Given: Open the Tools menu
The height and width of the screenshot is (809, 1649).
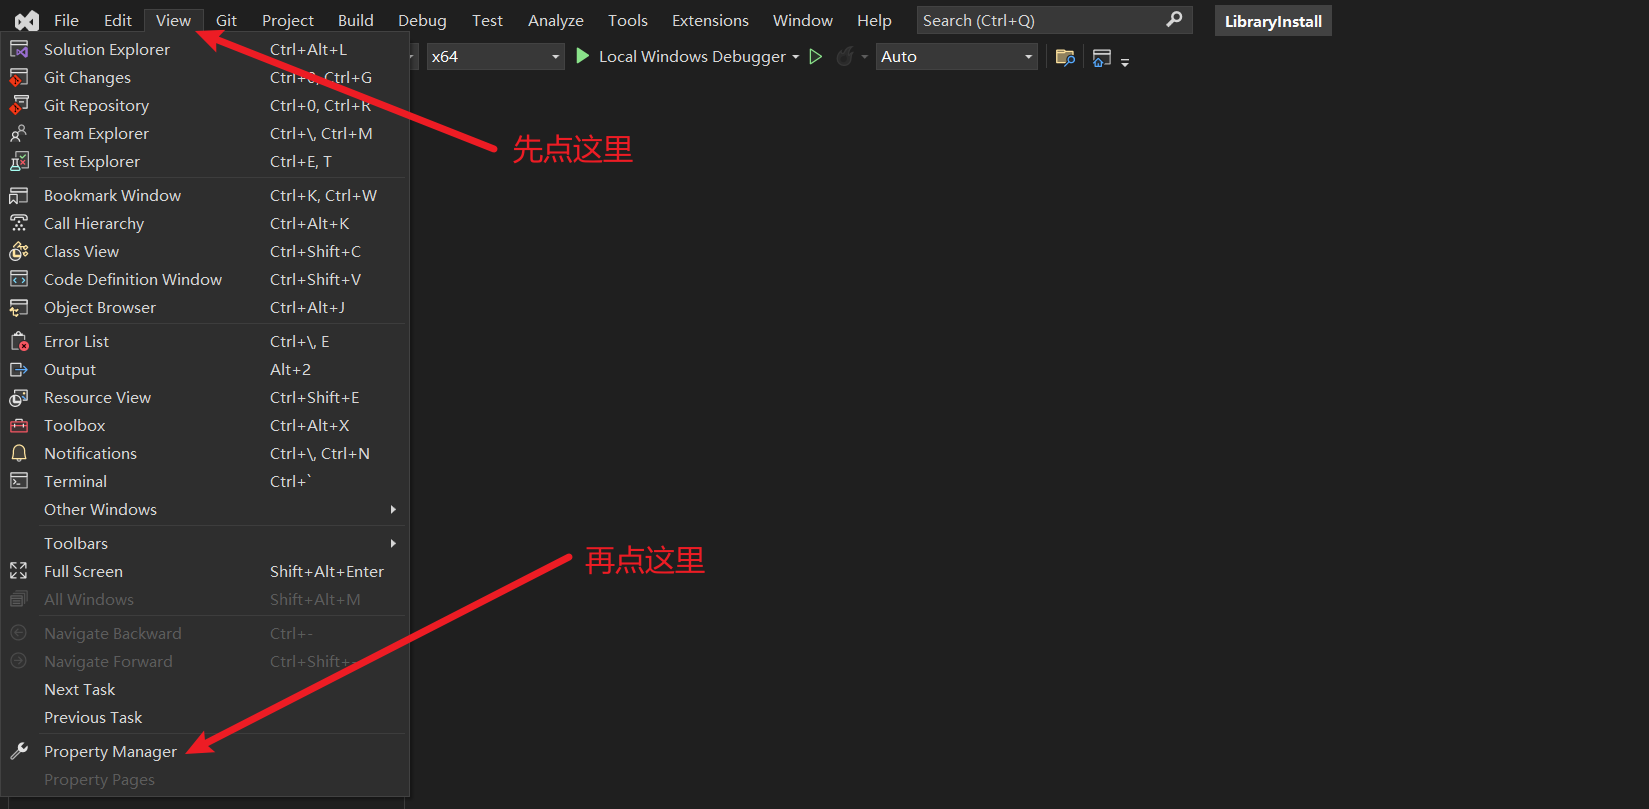Looking at the screenshot, I should (x=628, y=20).
